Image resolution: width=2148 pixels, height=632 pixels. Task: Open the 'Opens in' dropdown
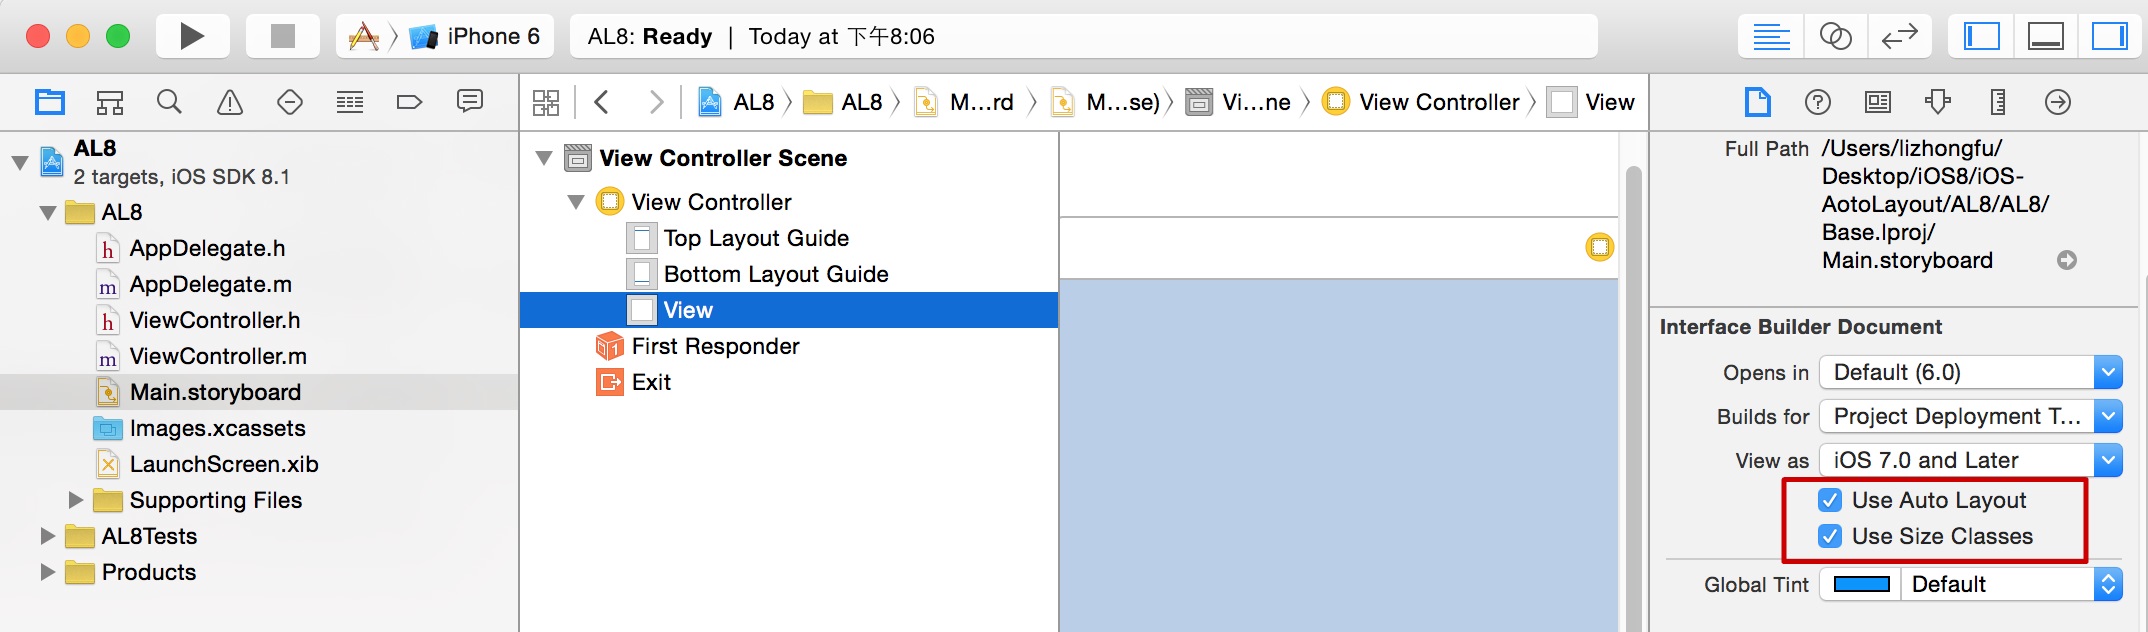tap(1970, 372)
